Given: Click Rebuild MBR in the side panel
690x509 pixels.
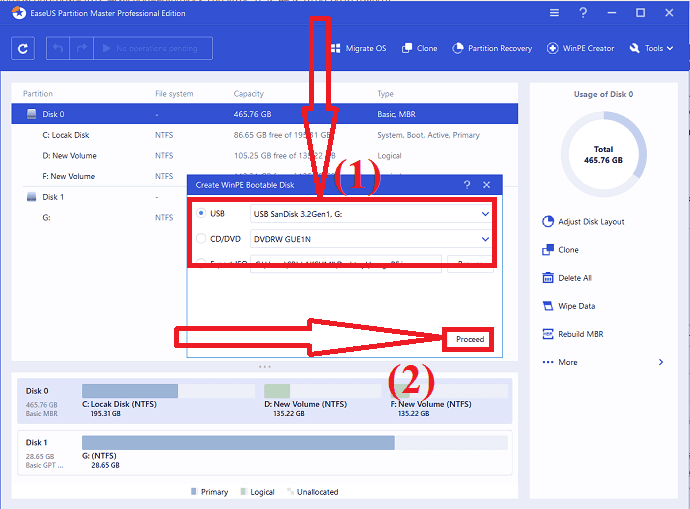Looking at the screenshot, I should click(580, 334).
